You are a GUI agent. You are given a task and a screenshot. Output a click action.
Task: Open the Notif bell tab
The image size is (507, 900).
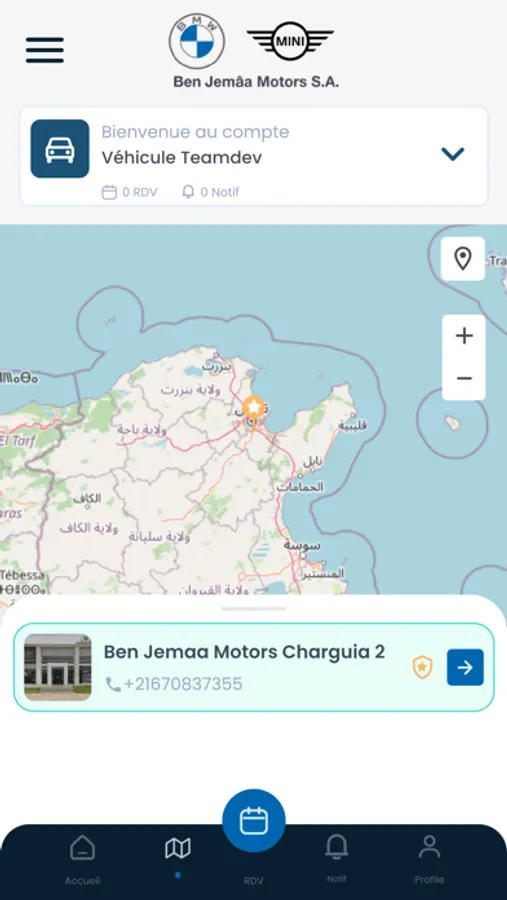336,858
